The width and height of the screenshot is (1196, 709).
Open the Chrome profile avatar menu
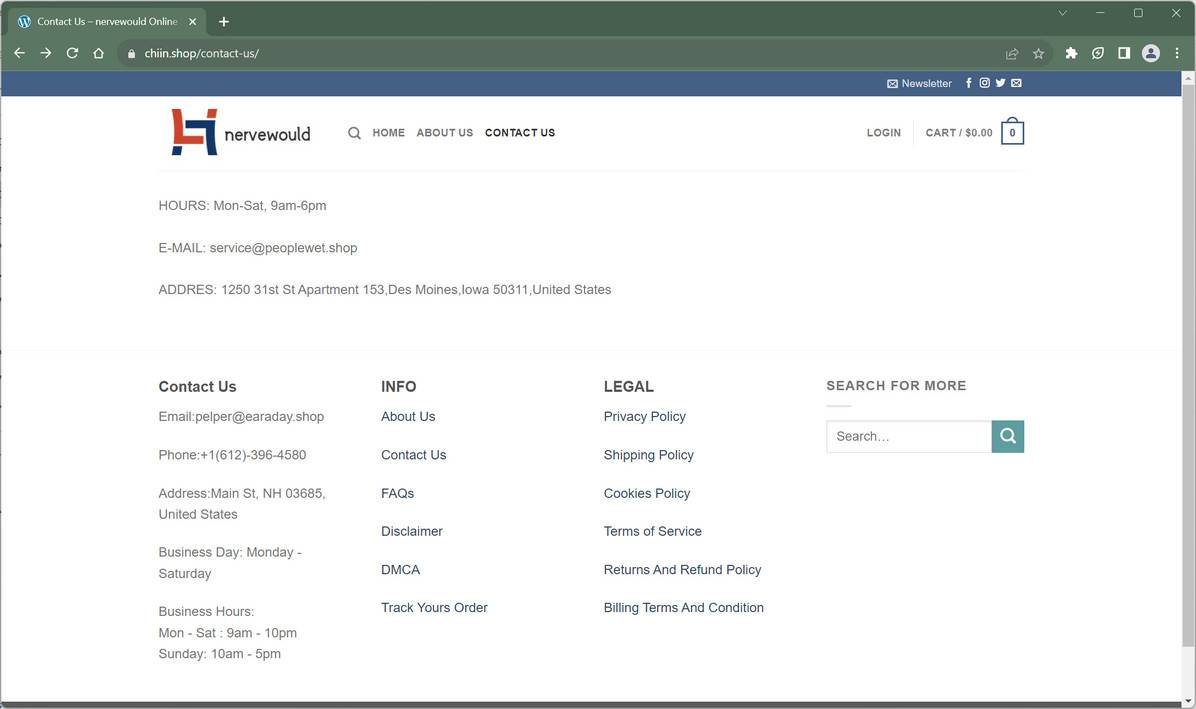(1150, 53)
